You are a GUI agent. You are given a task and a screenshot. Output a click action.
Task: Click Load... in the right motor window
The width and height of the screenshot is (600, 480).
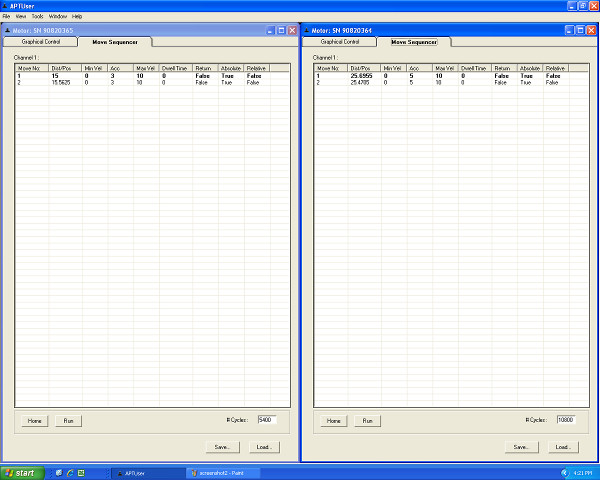click(x=563, y=447)
